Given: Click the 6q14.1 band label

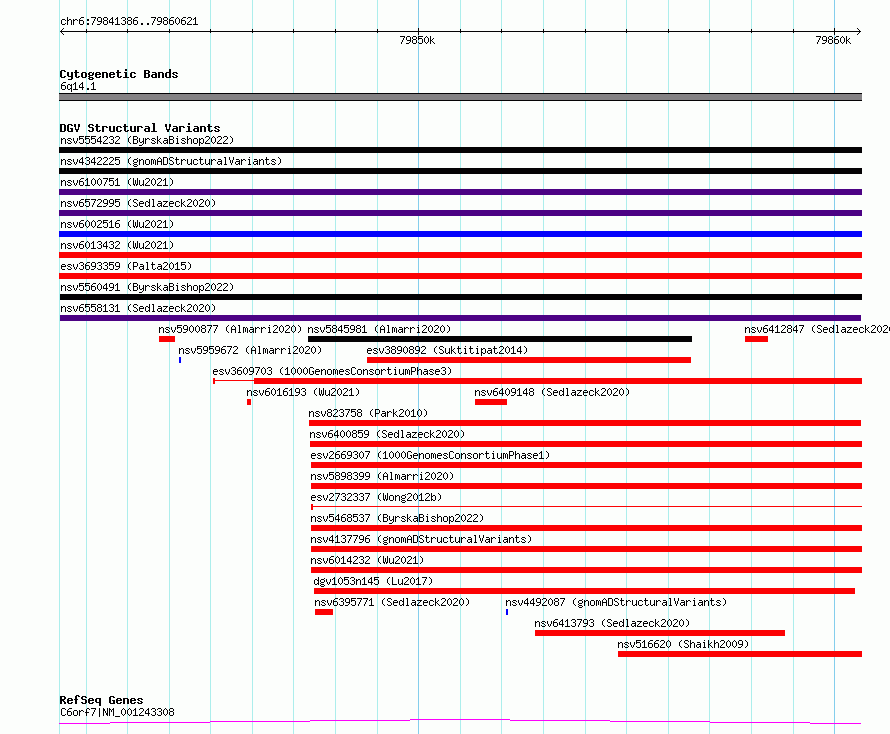Looking at the screenshot, I should tap(78, 86).
